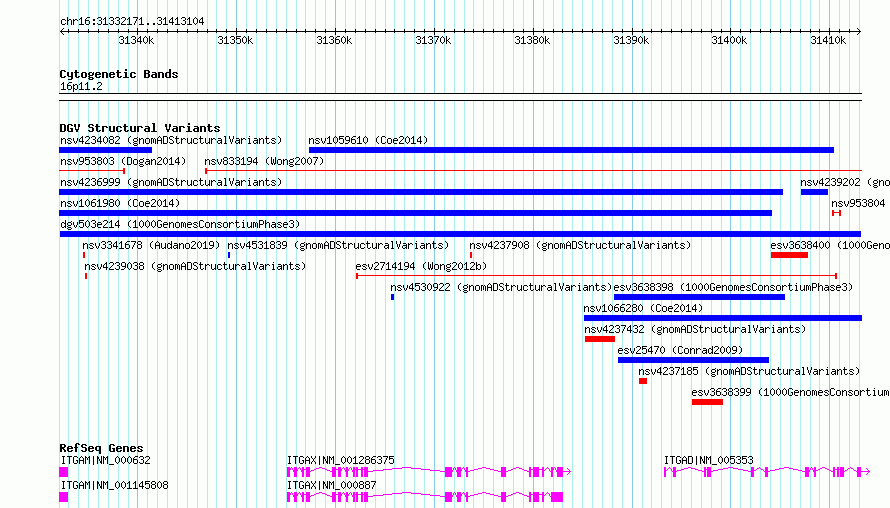Select the esv2714194 (Wong2012b) variant label

[421, 267]
